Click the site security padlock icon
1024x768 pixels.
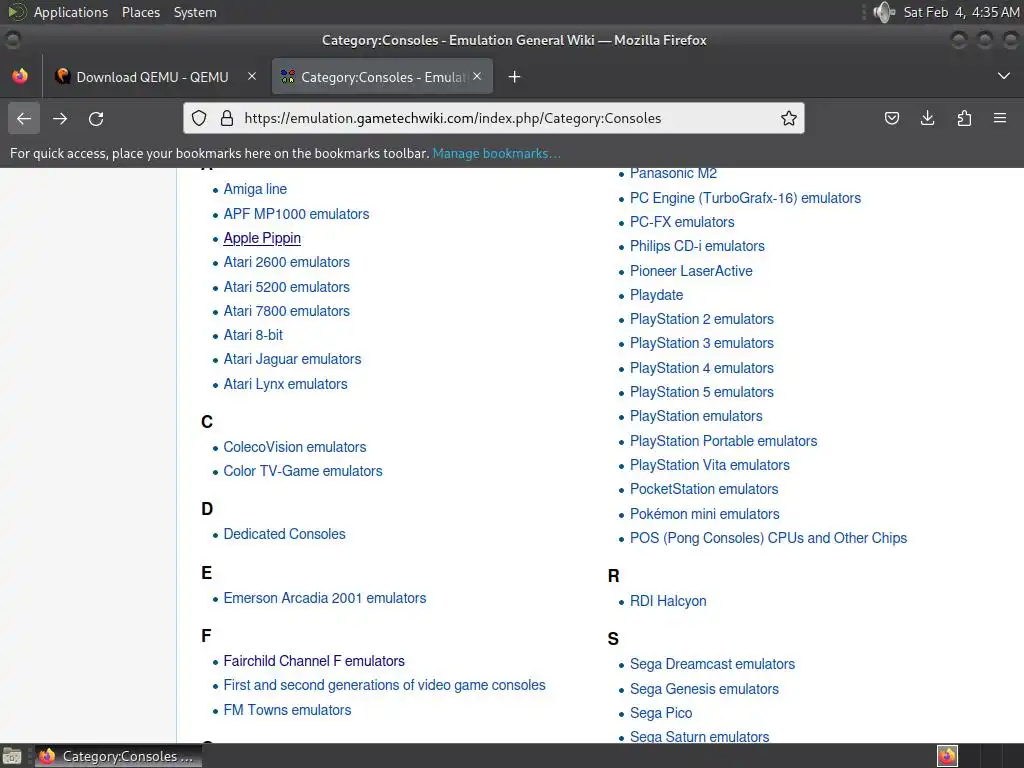click(x=227, y=118)
